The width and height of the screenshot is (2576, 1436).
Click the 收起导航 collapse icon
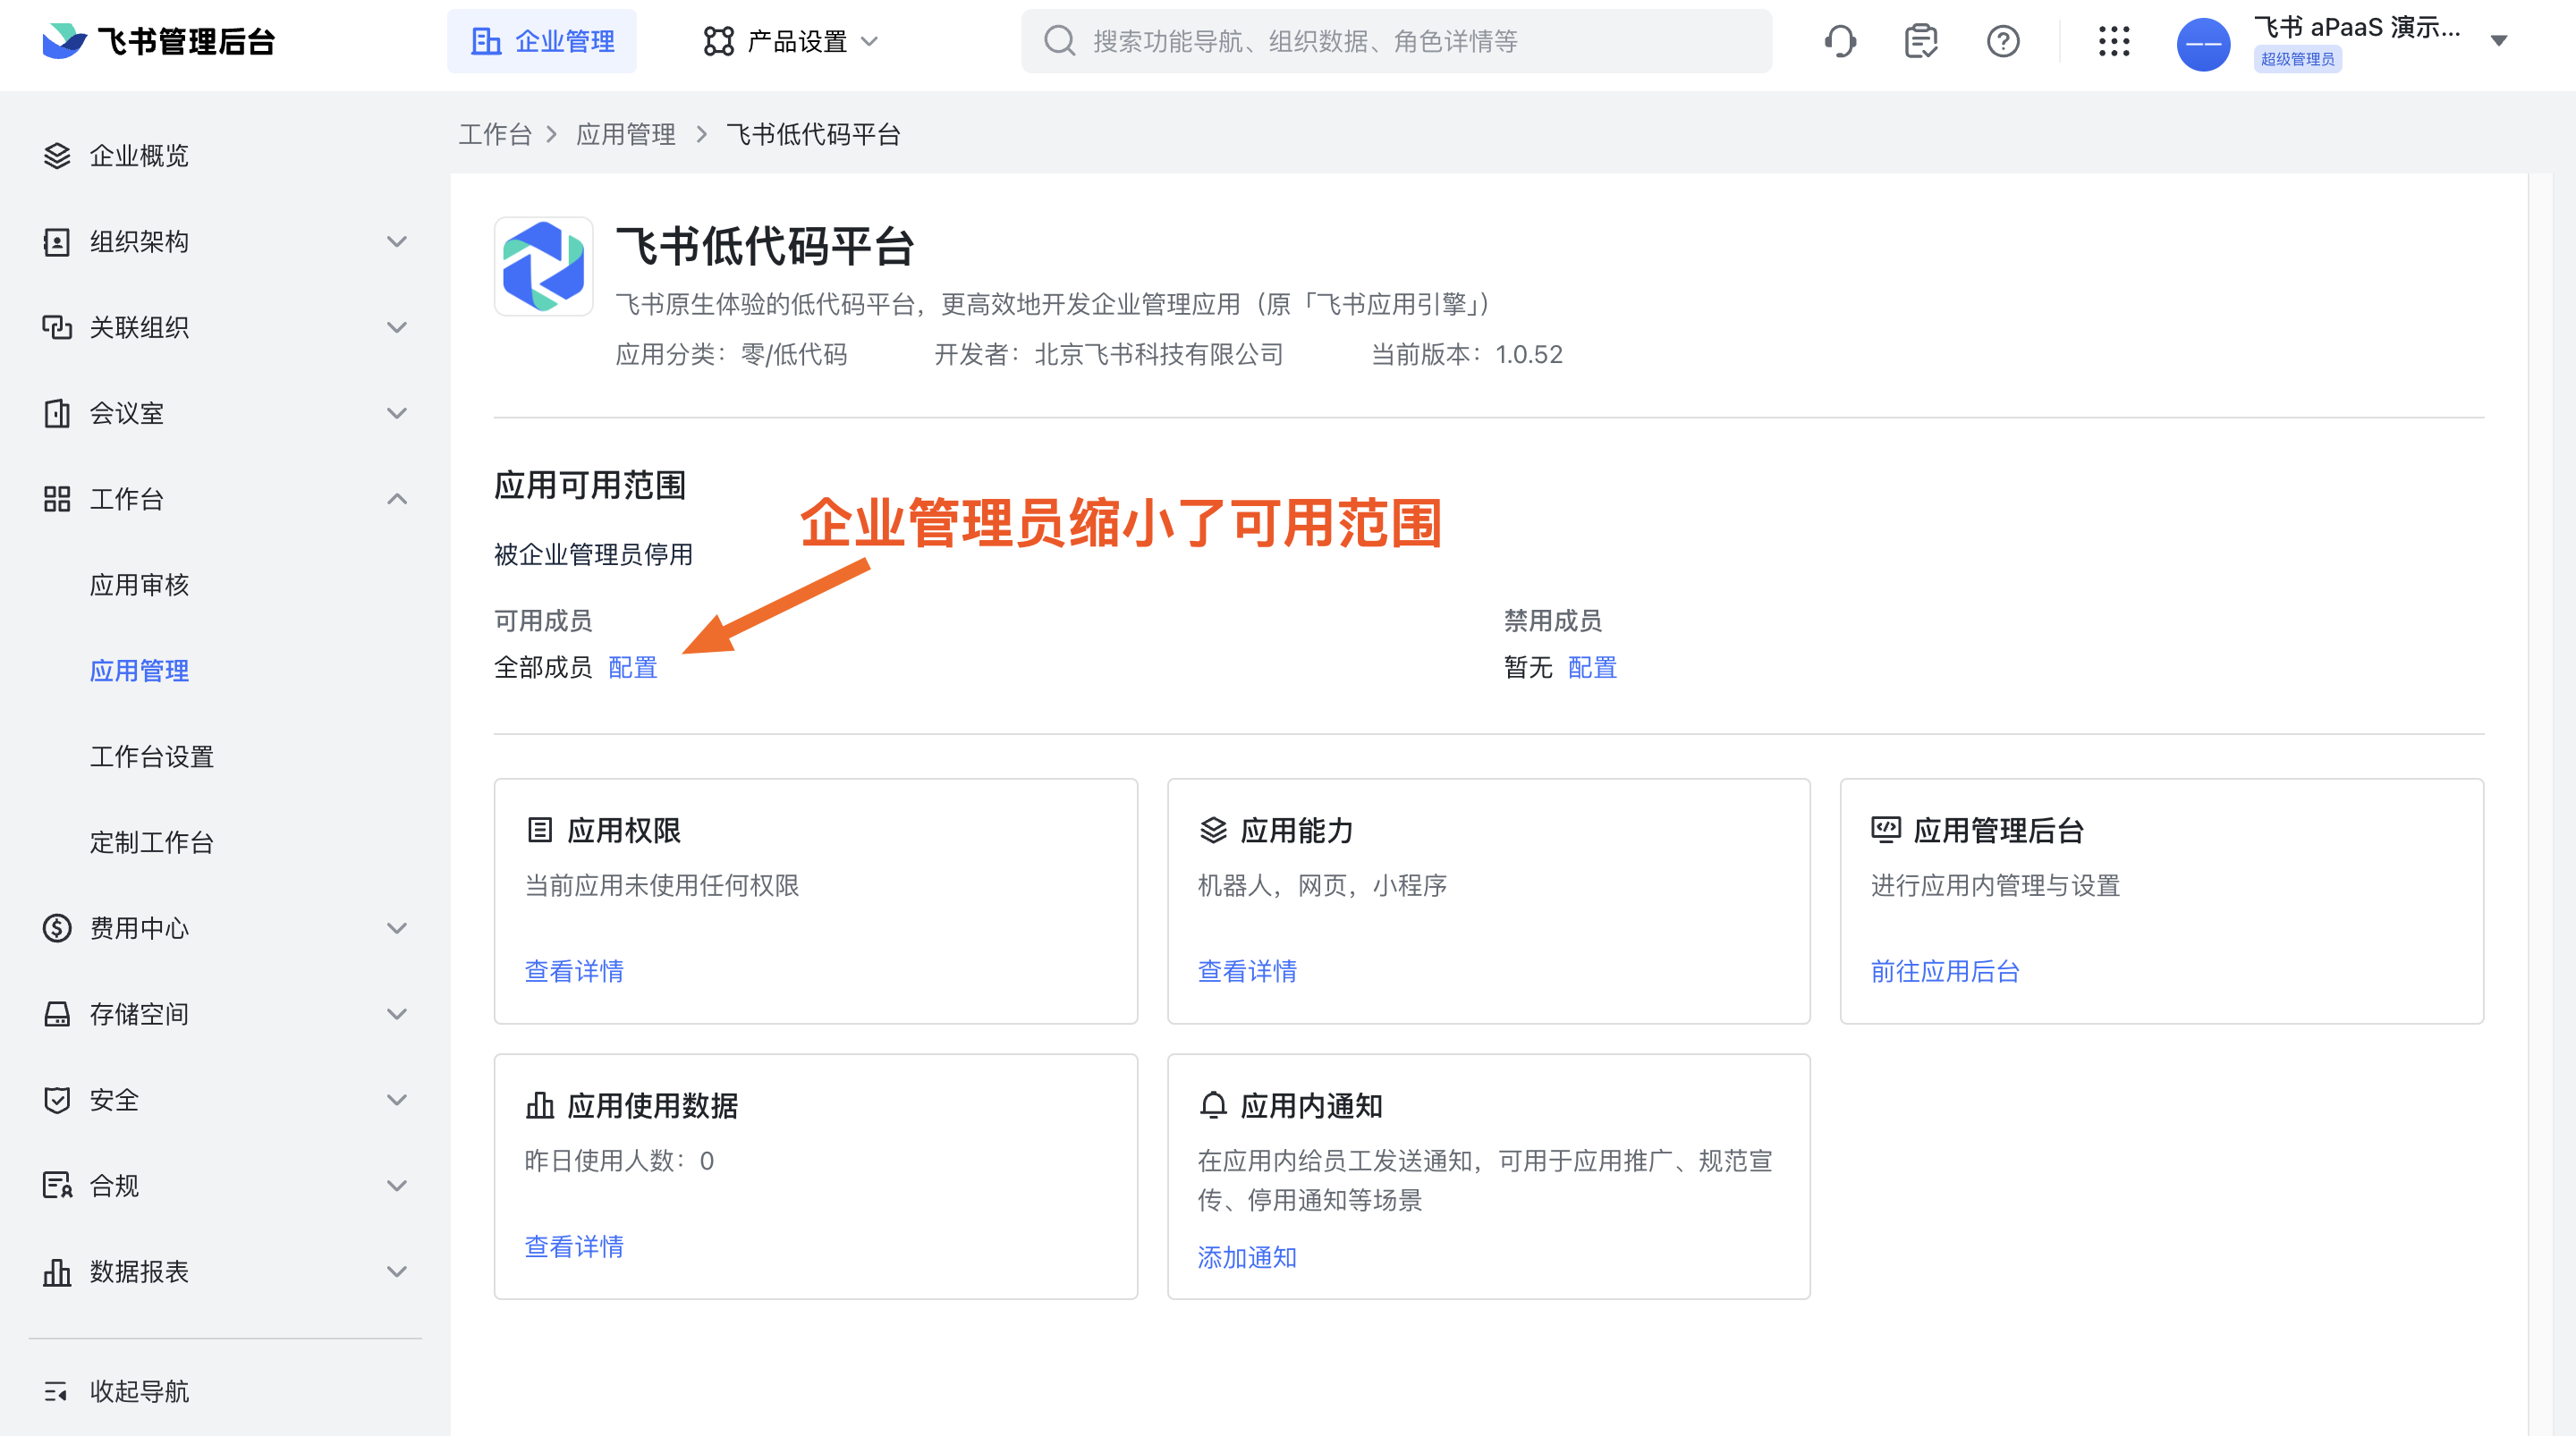57,1391
